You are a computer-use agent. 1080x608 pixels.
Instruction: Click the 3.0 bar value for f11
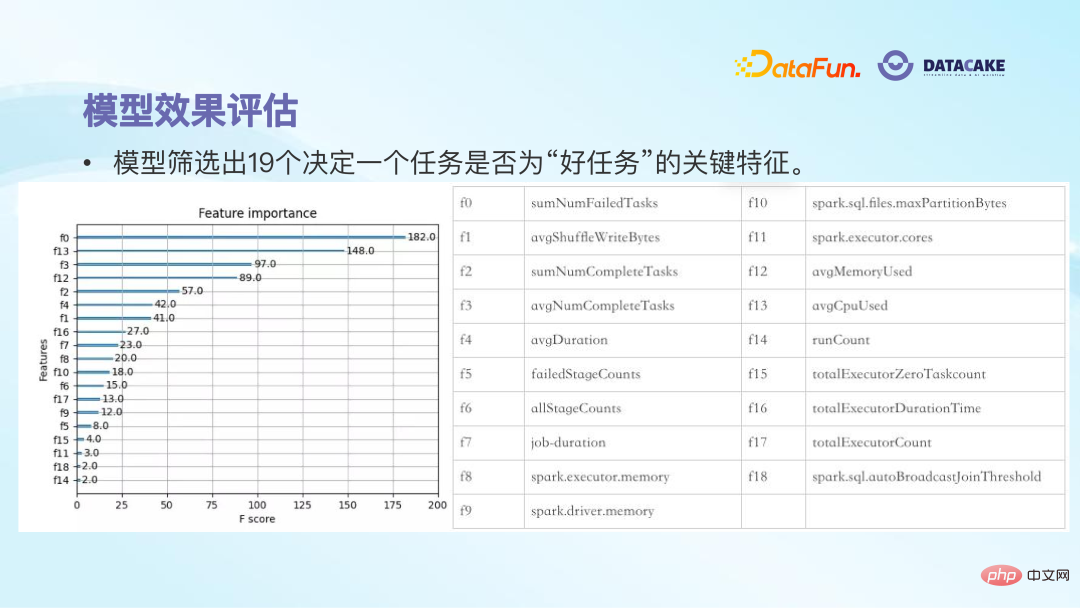coord(92,452)
